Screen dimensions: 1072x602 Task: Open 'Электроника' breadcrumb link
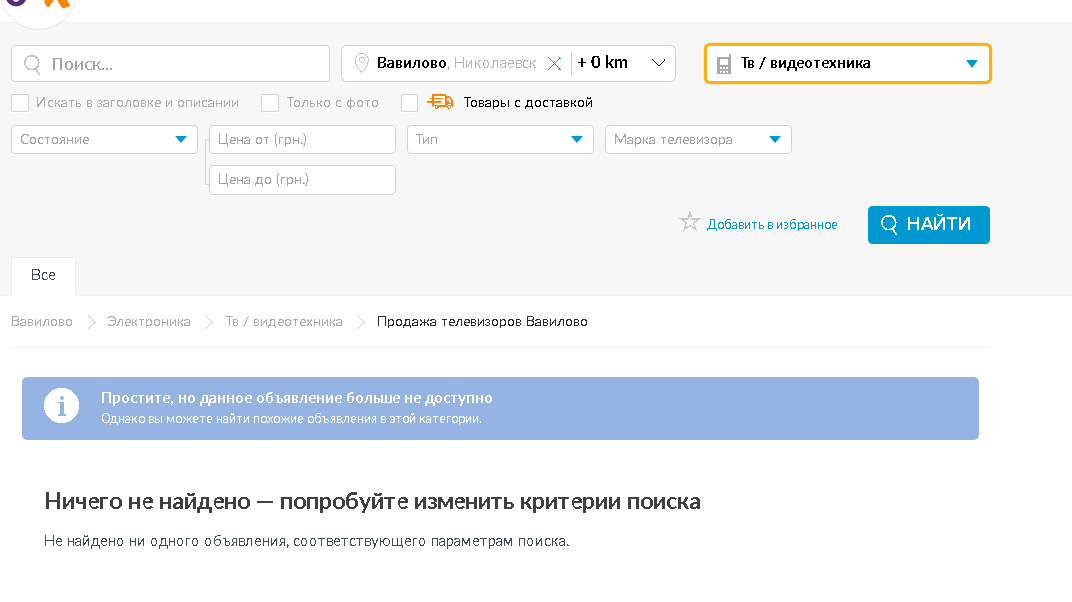pyautogui.click(x=149, y=322)
